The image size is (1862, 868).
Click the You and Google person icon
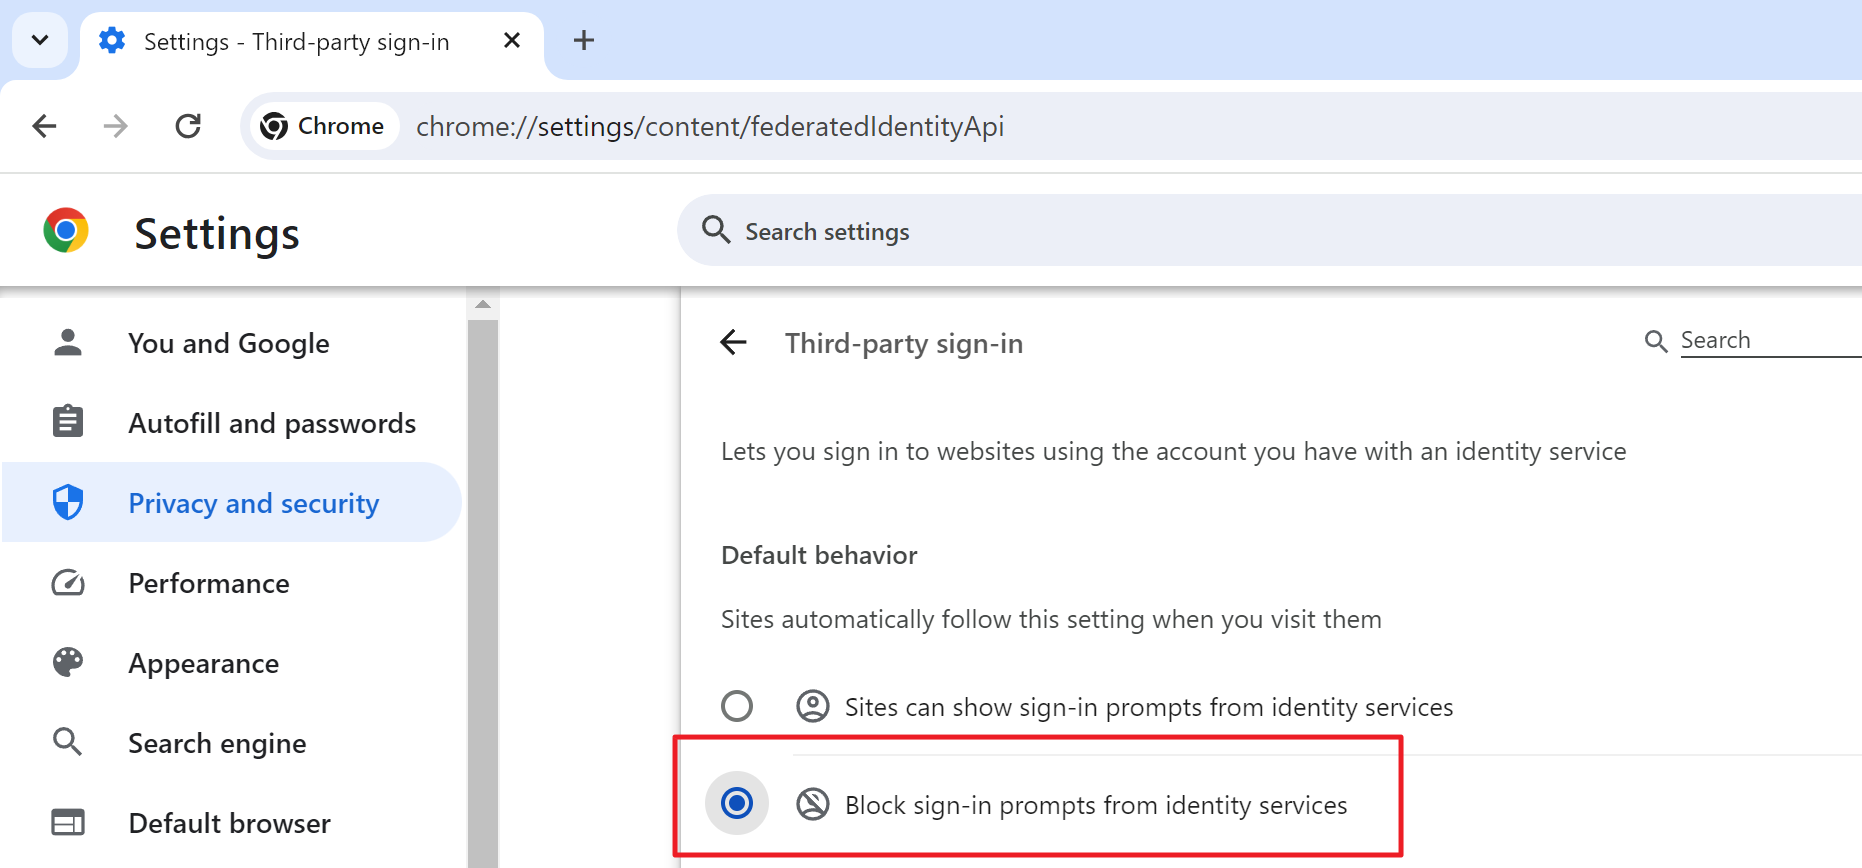point(67,342)
